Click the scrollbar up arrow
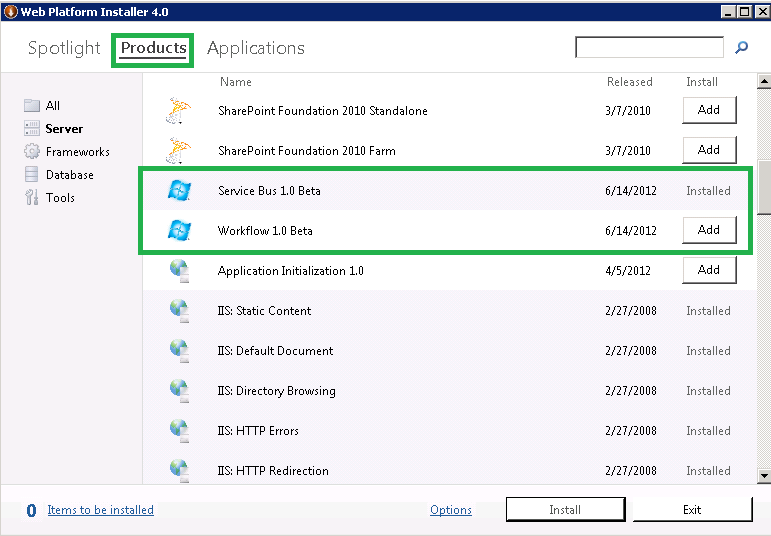 pos(764,81)
